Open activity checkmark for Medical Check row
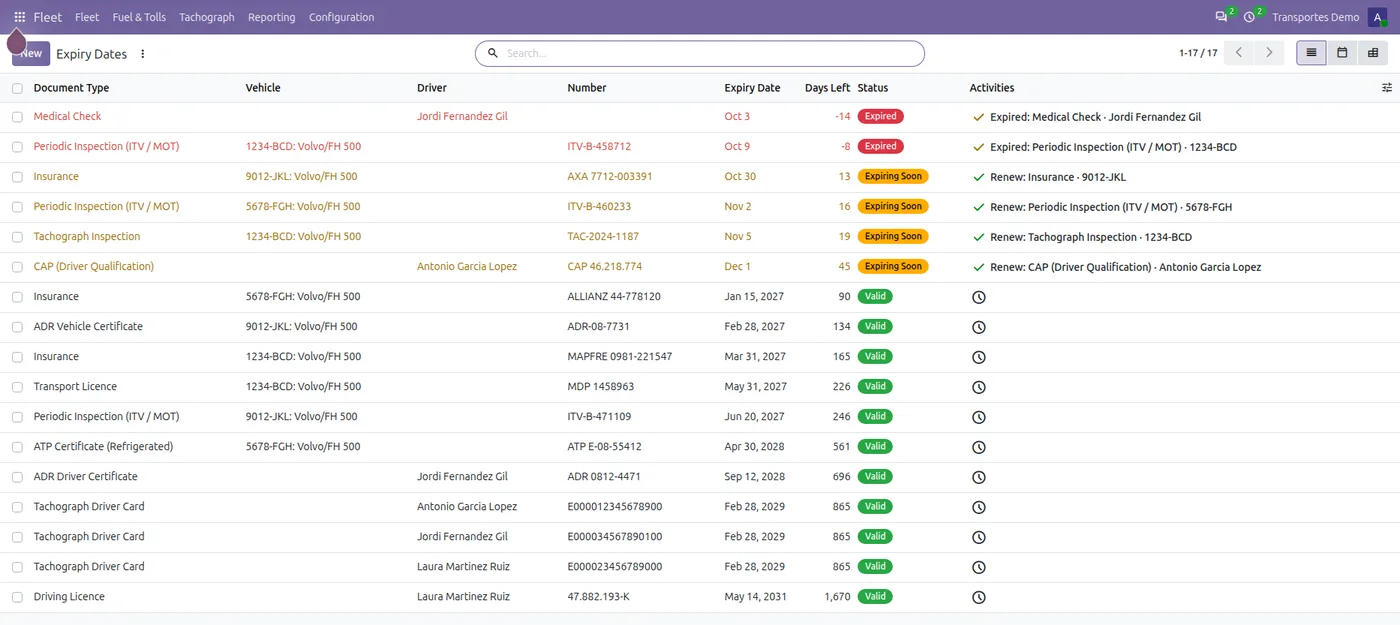 (x=978, y=117)
